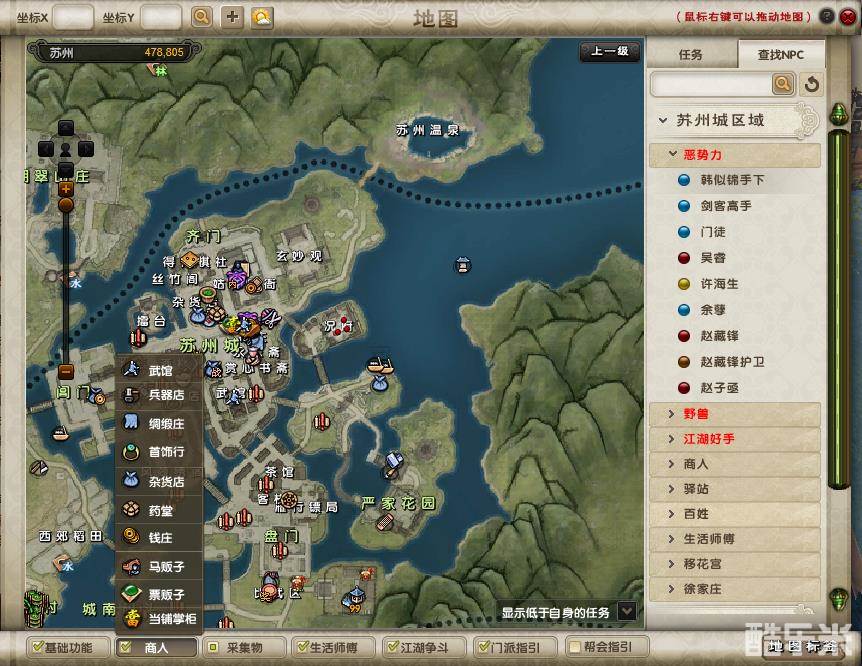Toggle the 基础功能 checkbox

(x=37, y=647)
